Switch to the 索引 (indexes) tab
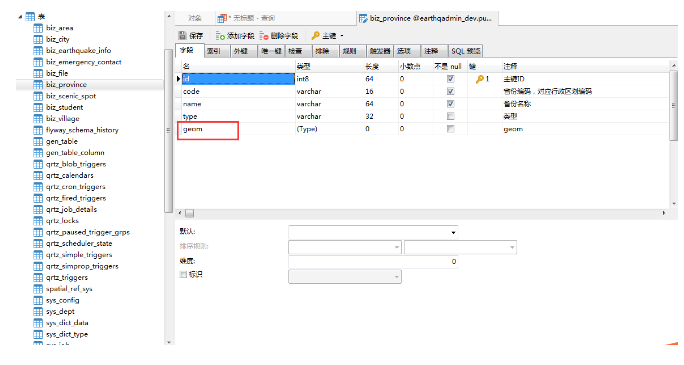 point(217,51)
